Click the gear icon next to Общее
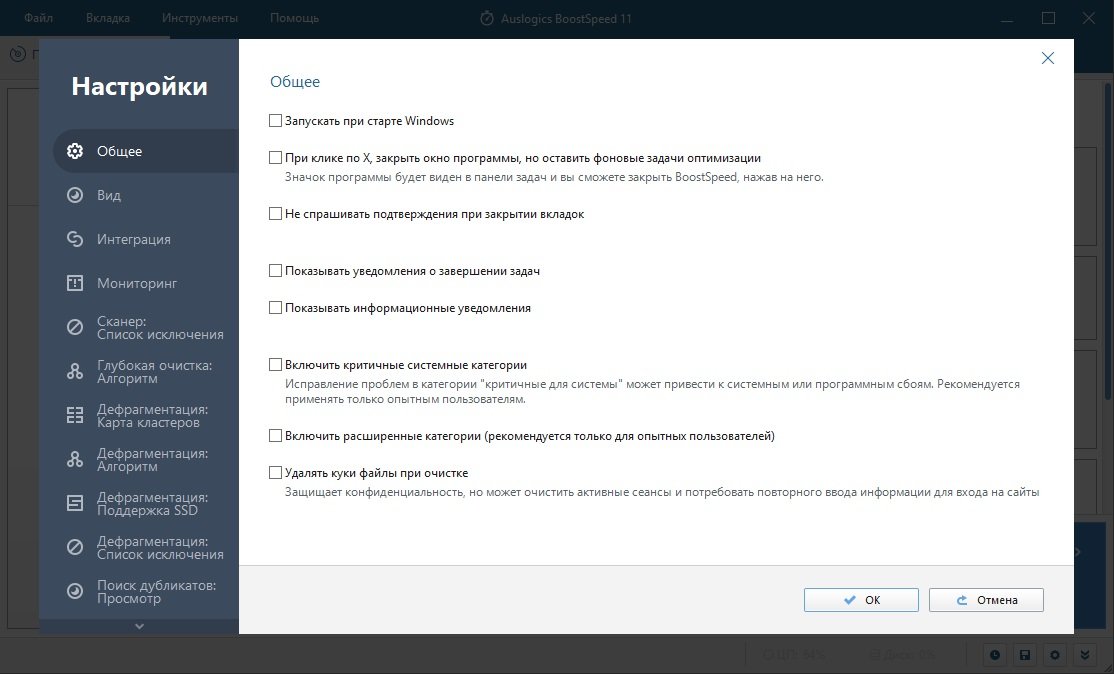1114x674 pixels. pos(75,151)
